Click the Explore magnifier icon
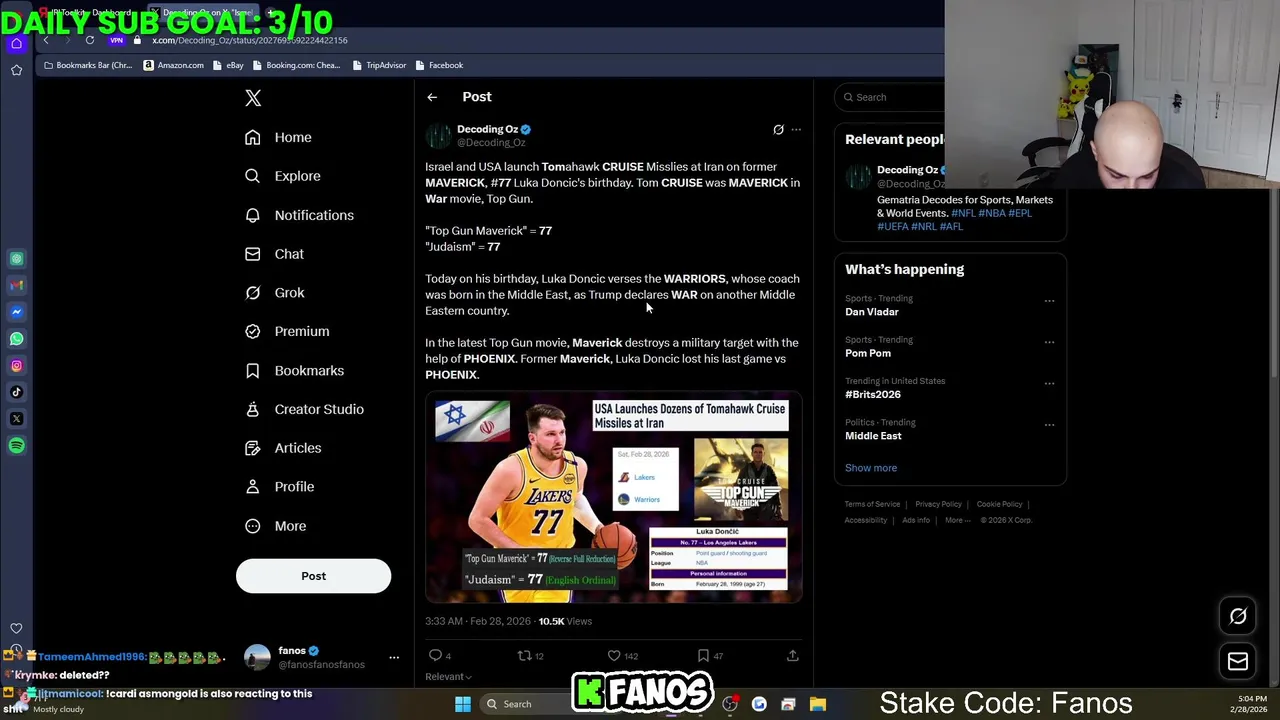 click(253, 176)
